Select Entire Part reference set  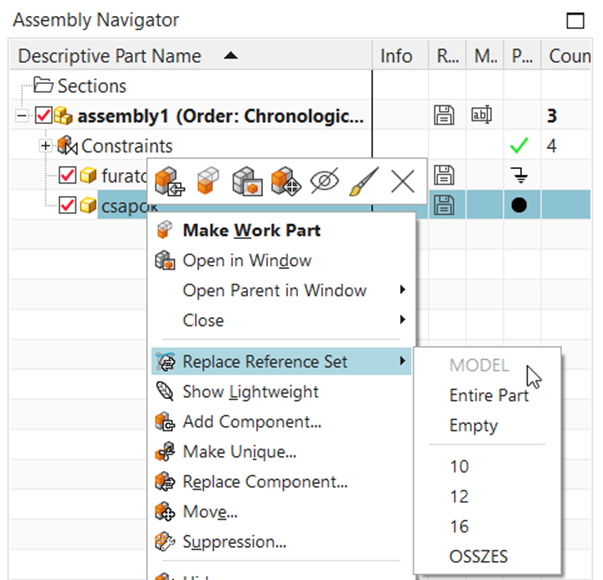point(488,395)
